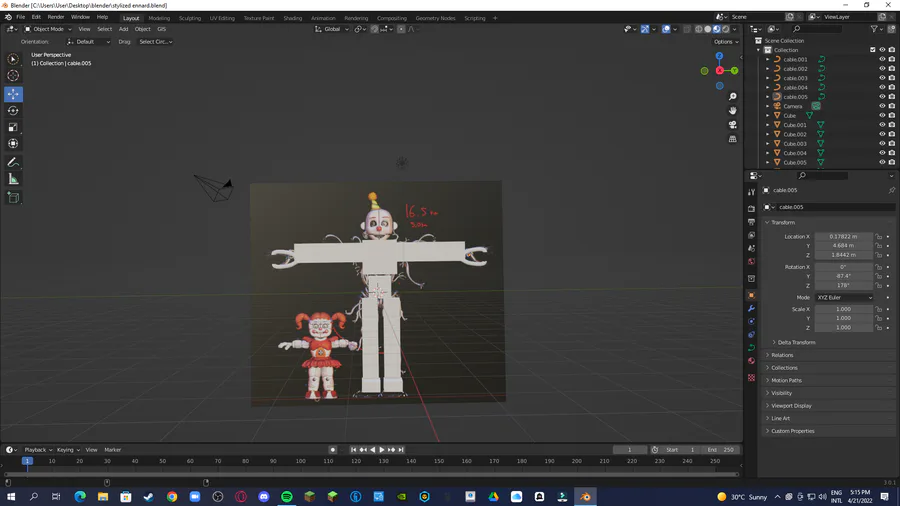Screen dimensions: 900x506
Task: Open the Render menu
Action: point(56,17)
